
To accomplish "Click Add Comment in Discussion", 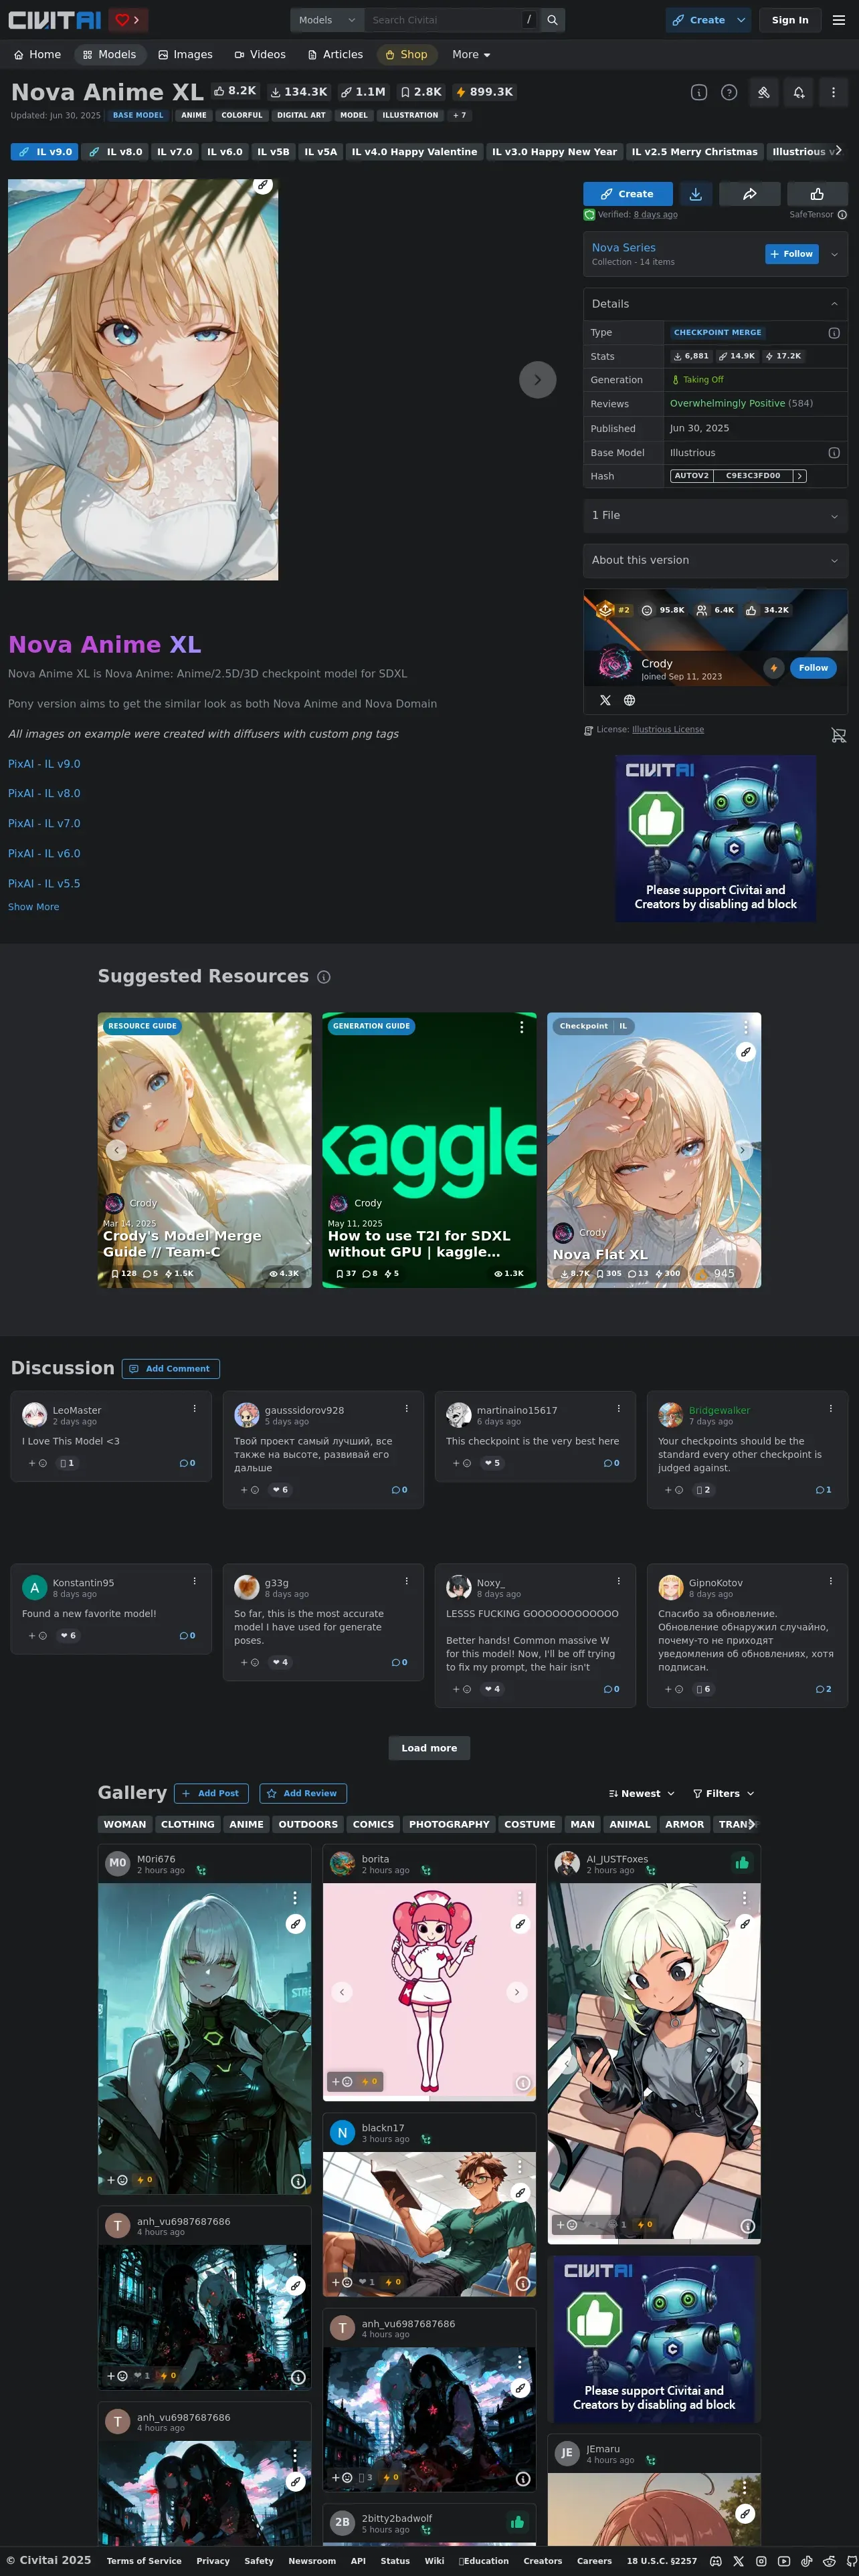I will point(170,1369).
